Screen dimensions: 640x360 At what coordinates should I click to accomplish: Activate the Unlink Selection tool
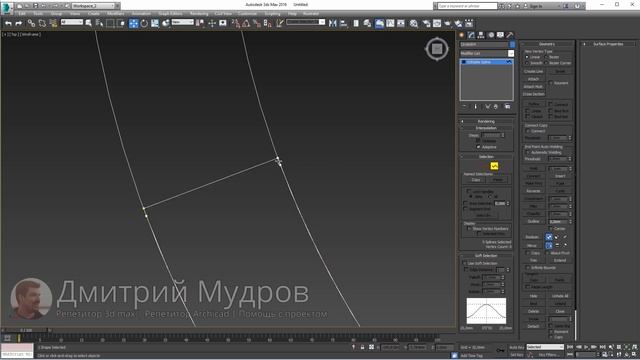(x=42, y=24)
